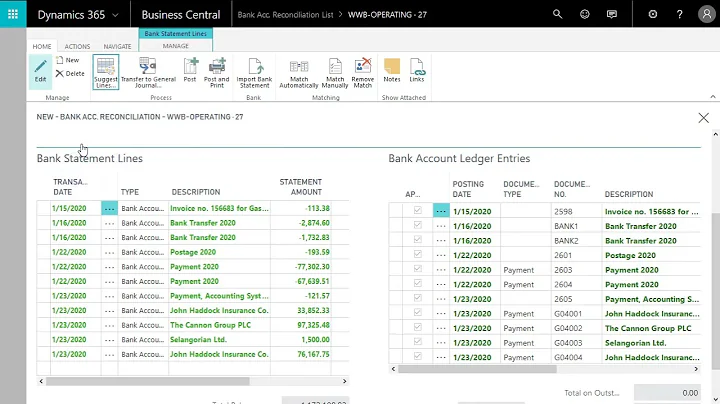This screenshot has height=404, width=720.
Task: Toggle applied checkbox for entry 2598
Action: coord(417,210)
